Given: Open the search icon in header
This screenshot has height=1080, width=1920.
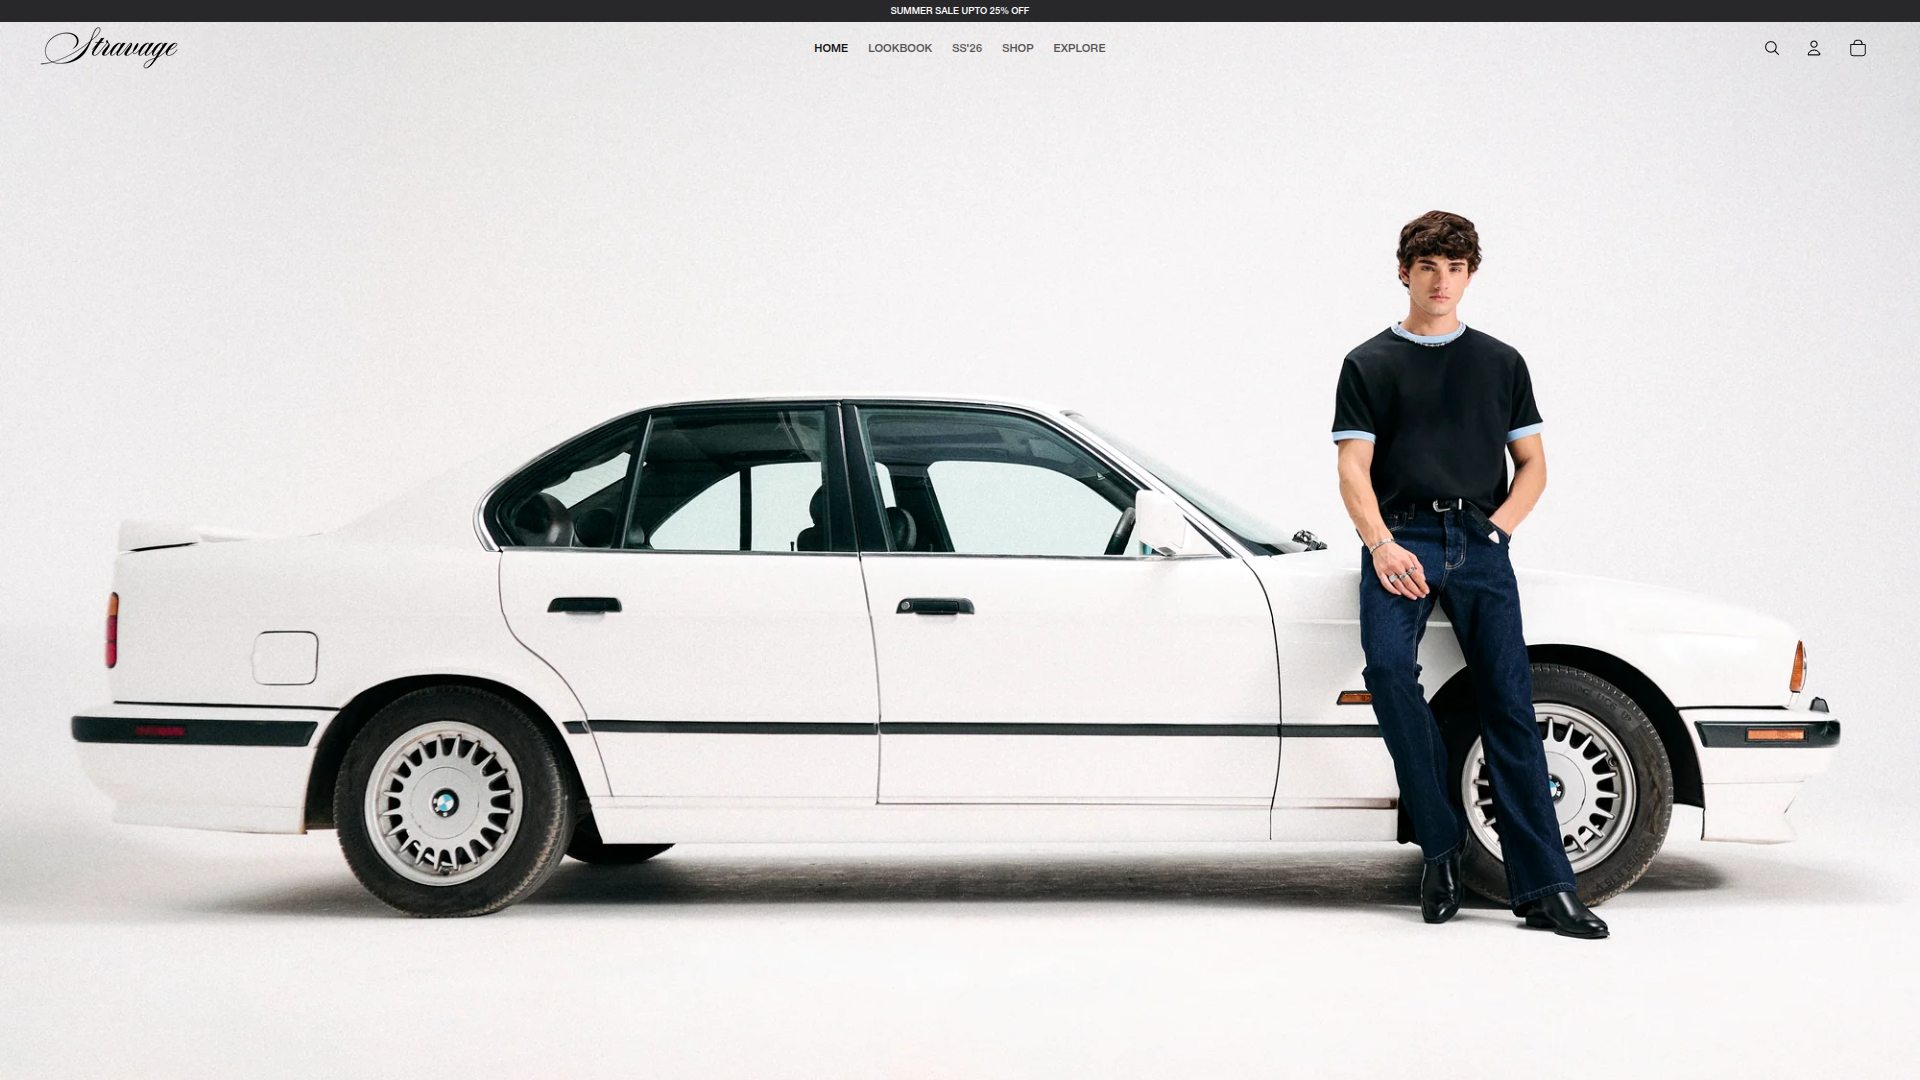Looking at the screenshot, I should coord(1771,48).
